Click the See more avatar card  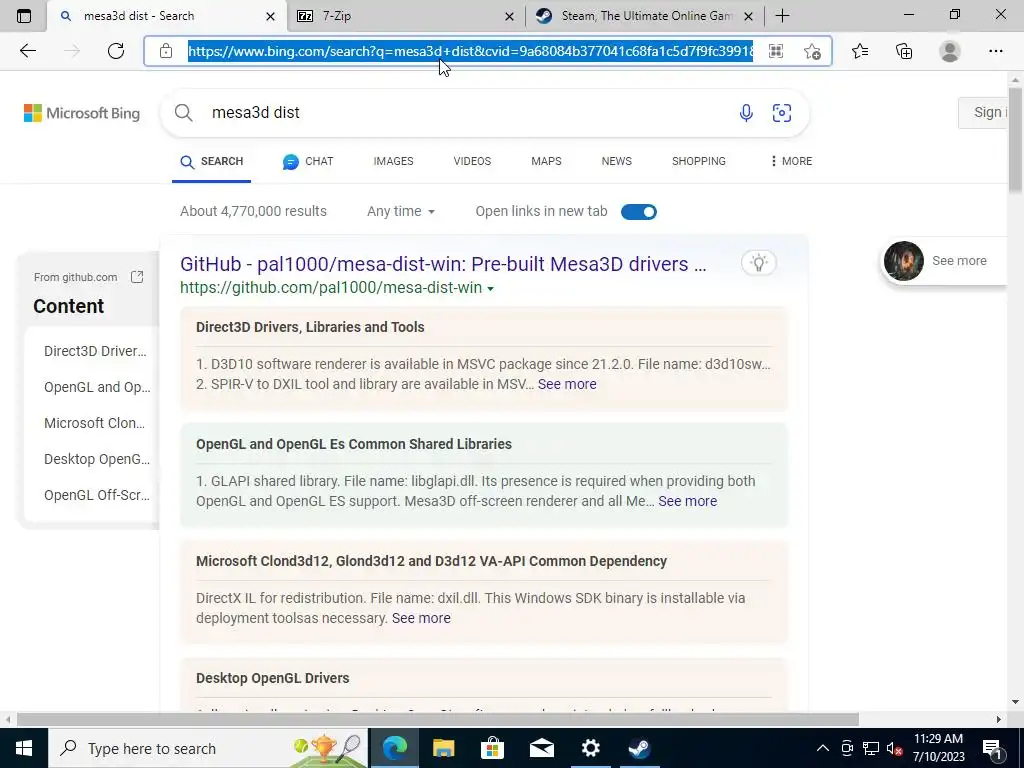click(x=944, y=261)
